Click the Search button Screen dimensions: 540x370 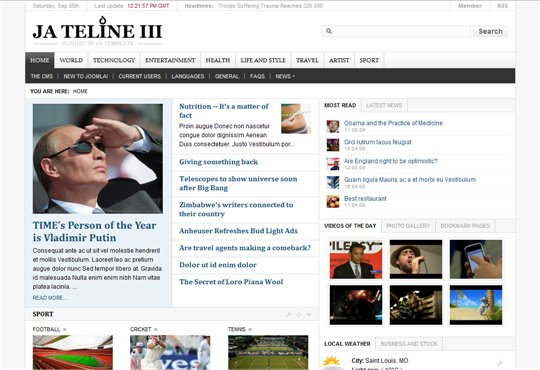tap(490, 31)
